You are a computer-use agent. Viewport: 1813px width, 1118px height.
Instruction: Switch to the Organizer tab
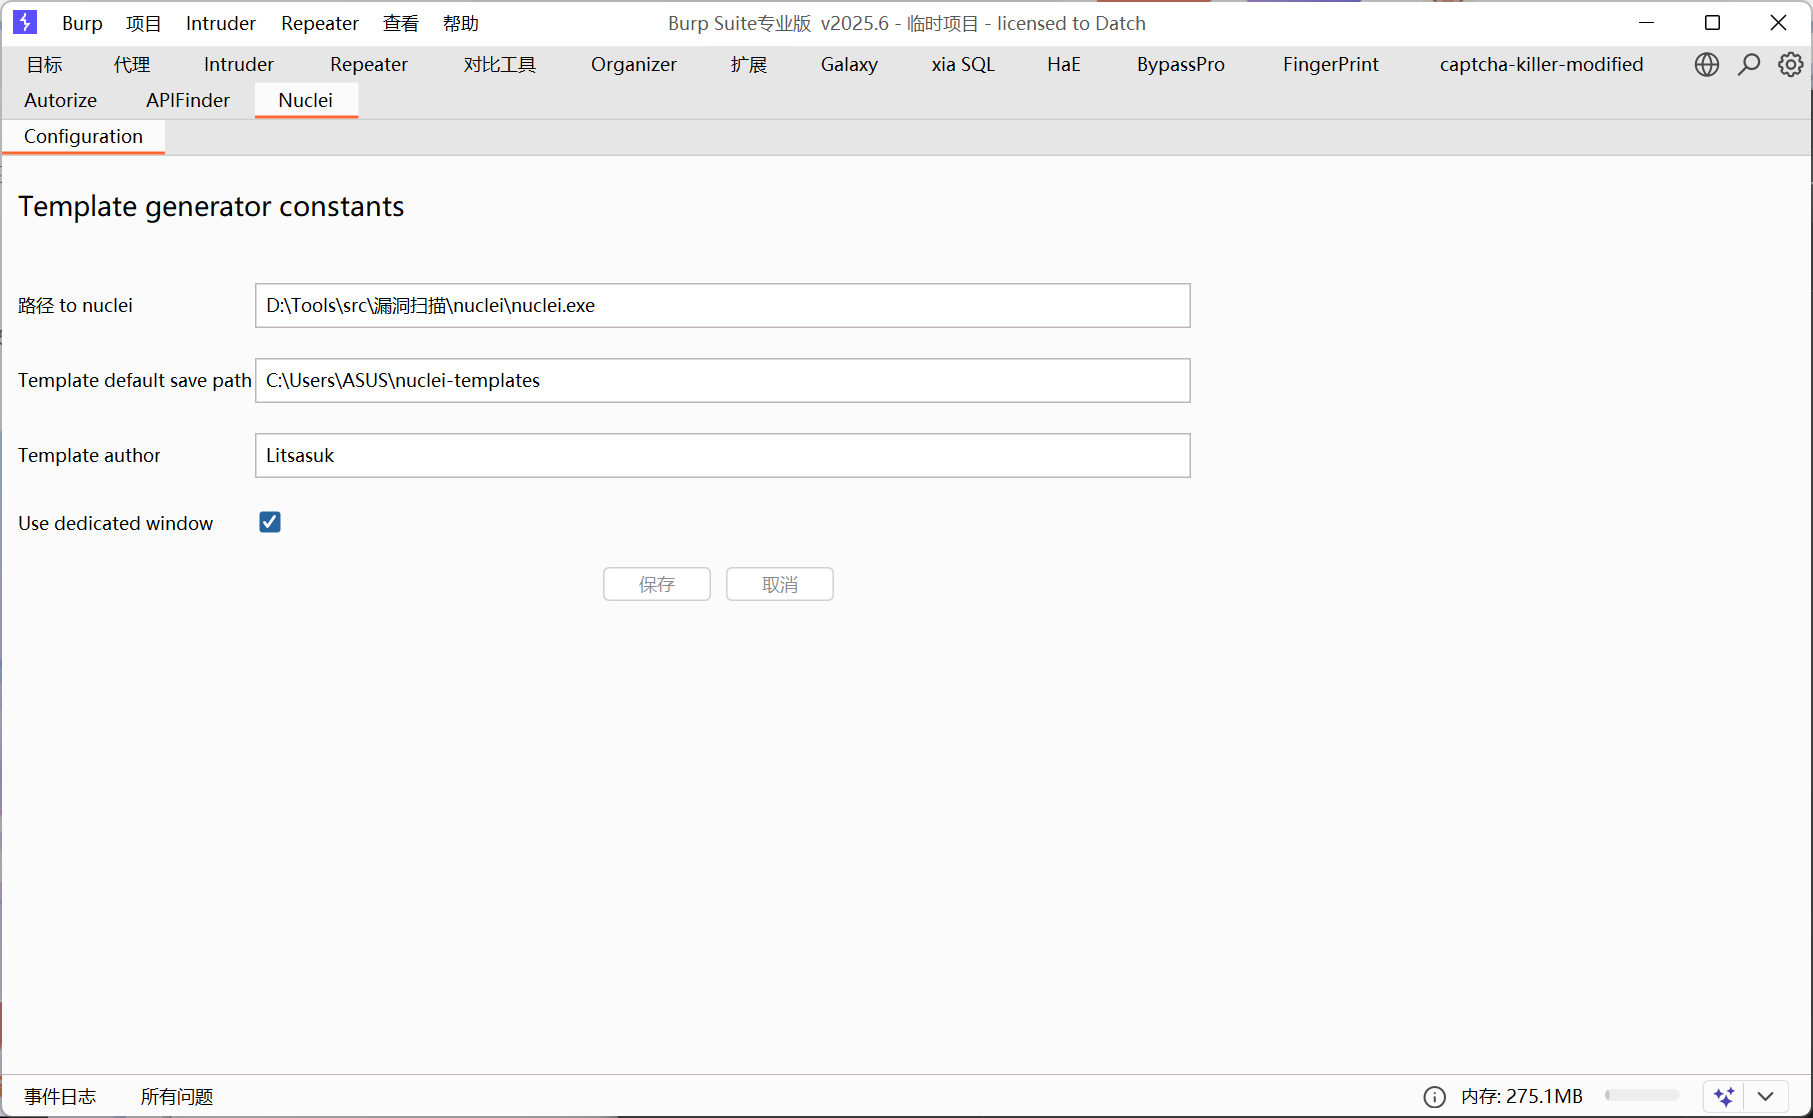(x=634, y=65)
